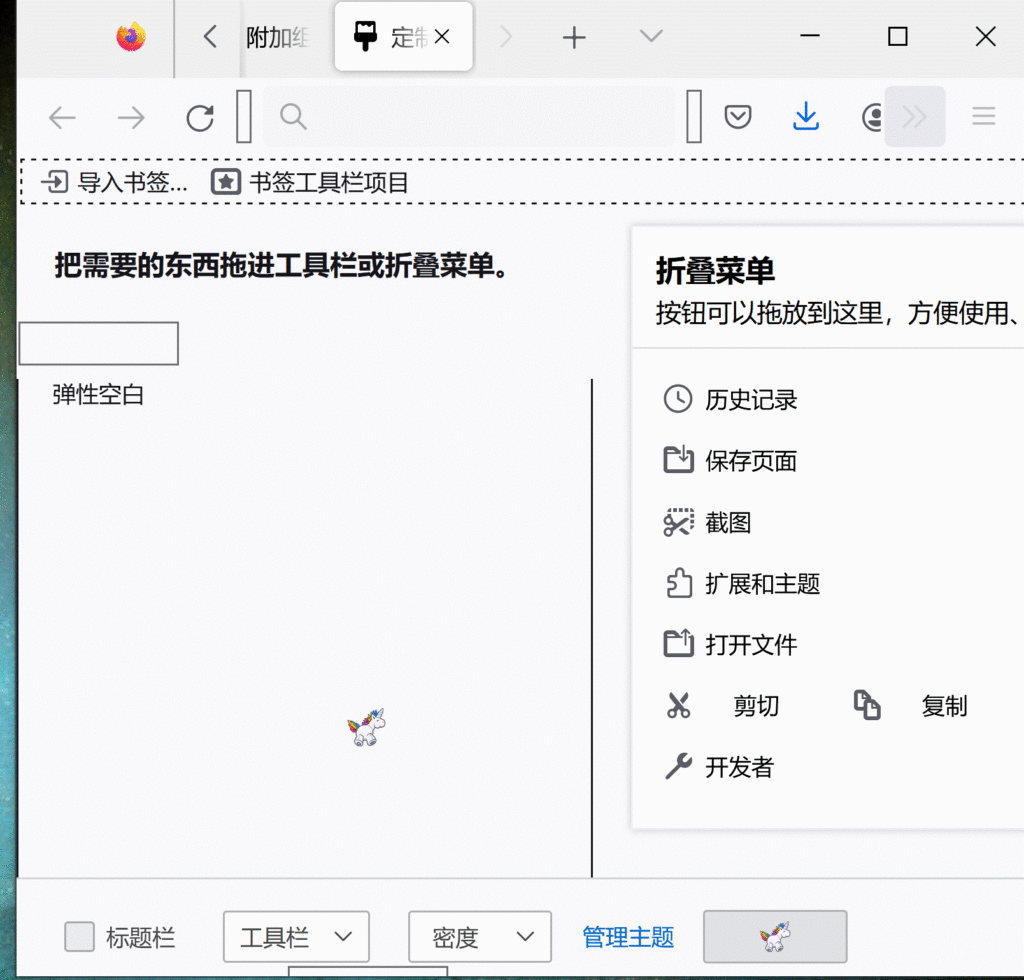Click the Pocket save icon in toolbar
This screenshot has height=980, width=1024.
(x=738, y=116)
